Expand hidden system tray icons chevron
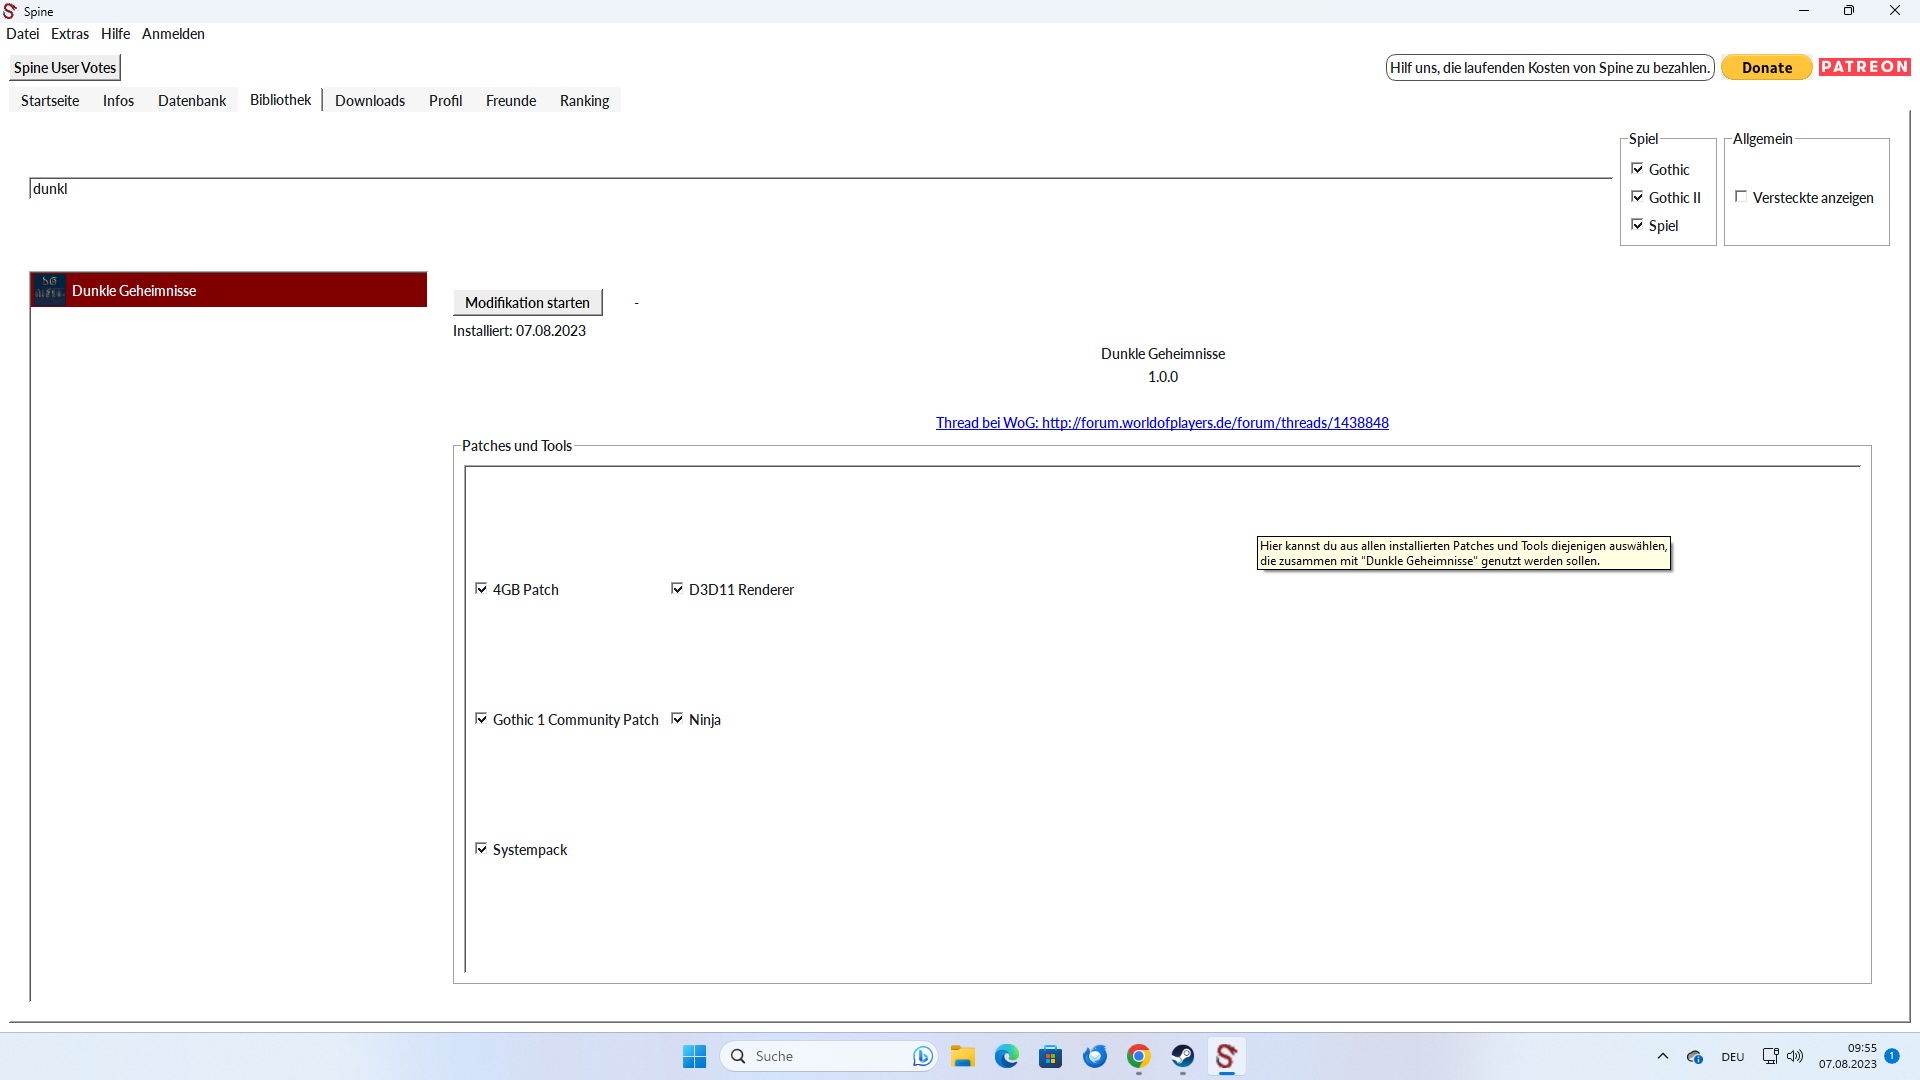The image size is (1920, 1080). point(1662,1056)
